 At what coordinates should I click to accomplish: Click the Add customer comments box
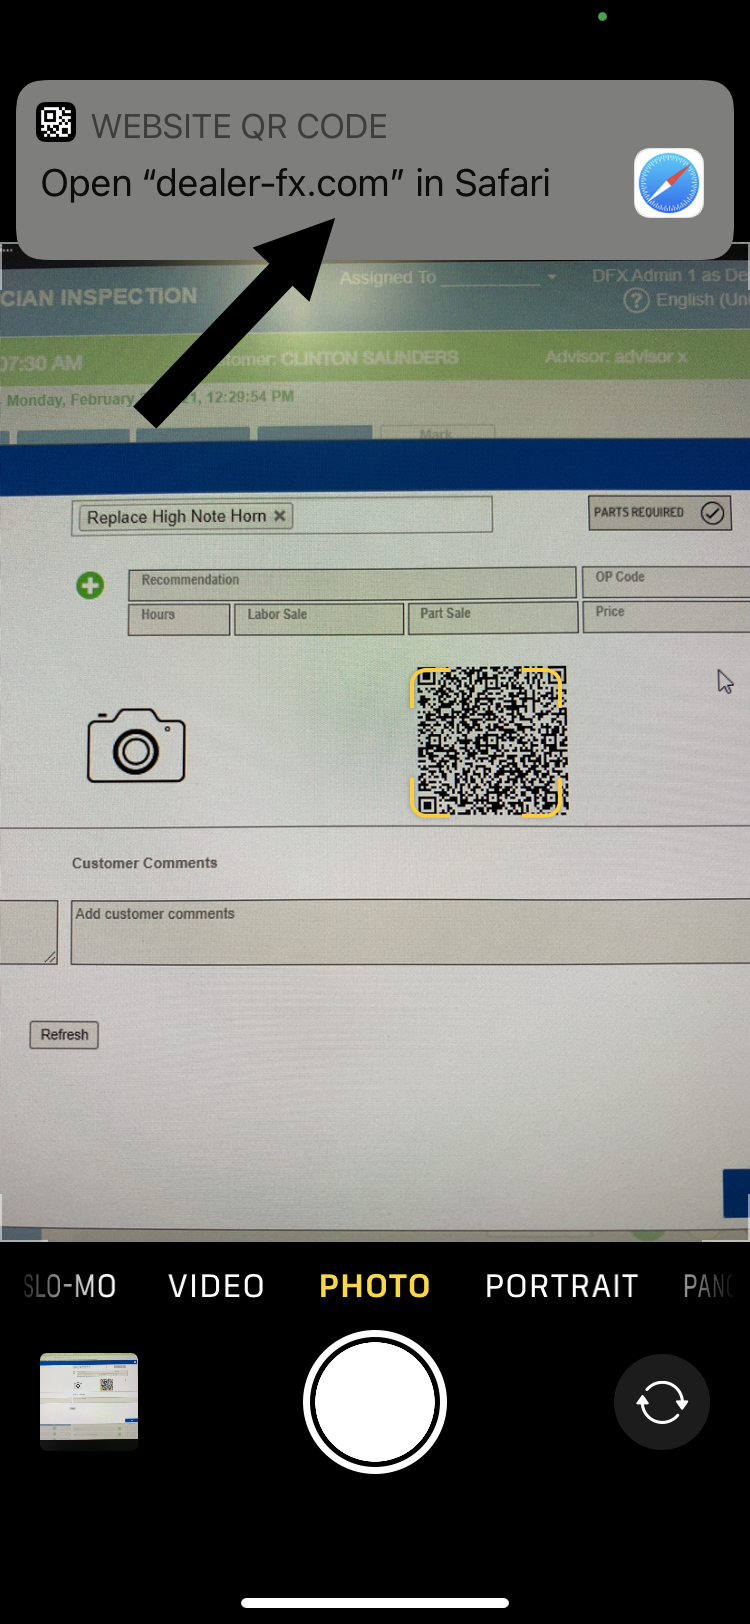click(410, 932)
